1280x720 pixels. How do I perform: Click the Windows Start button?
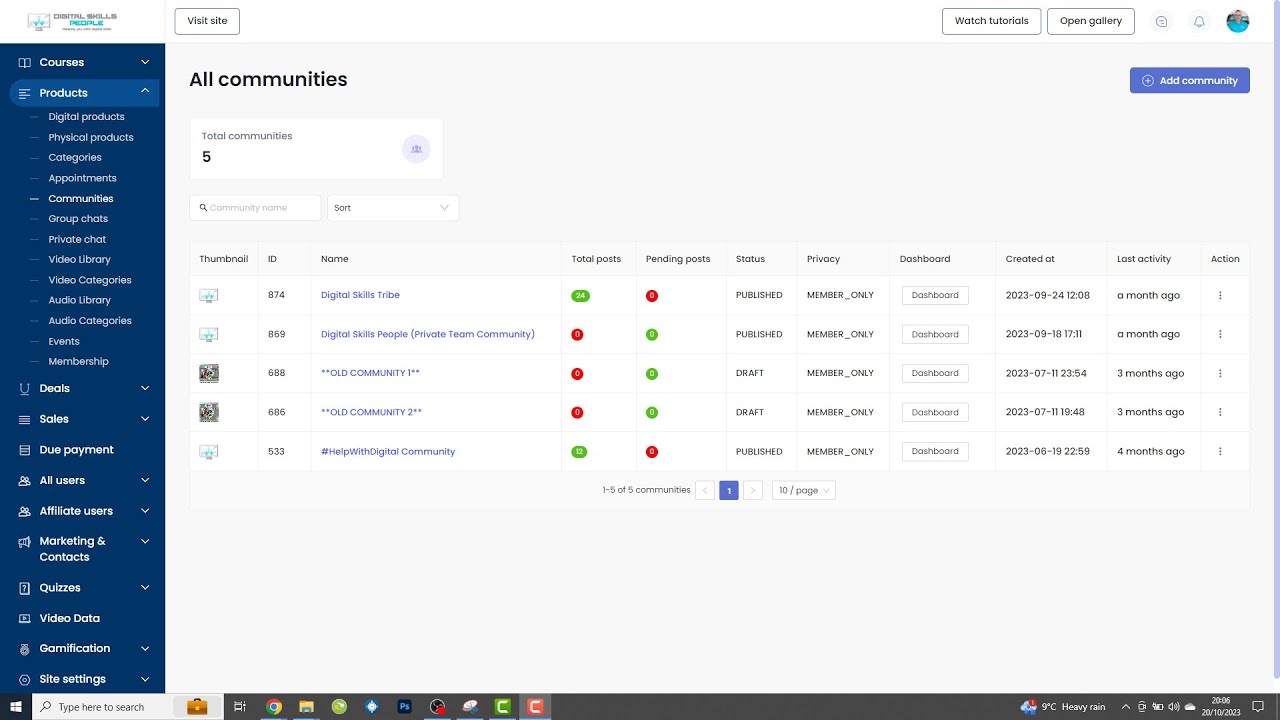pos(16,707)
